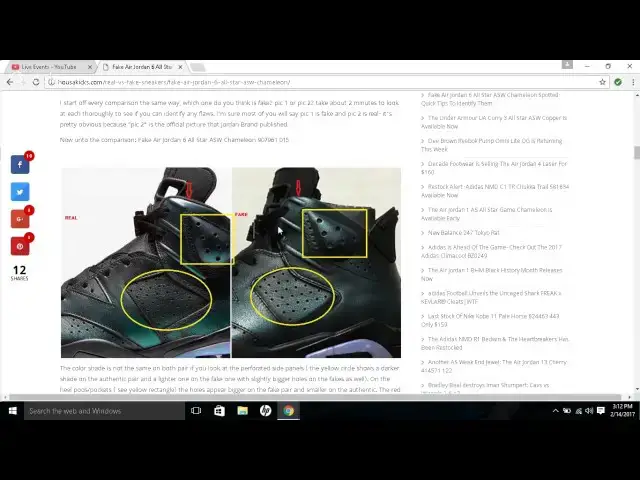Bookmark this page with the star icon
The image size is (640, 480).
(x=602, y=82)
